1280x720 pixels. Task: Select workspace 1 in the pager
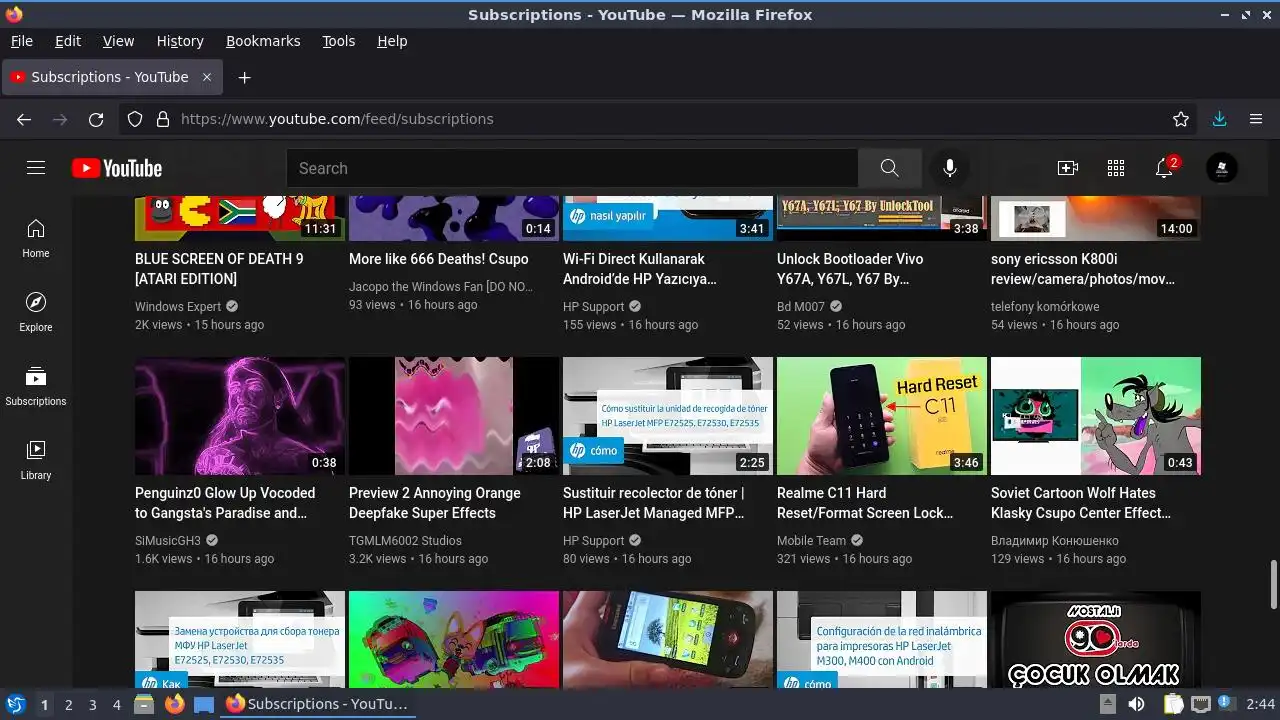44,705
